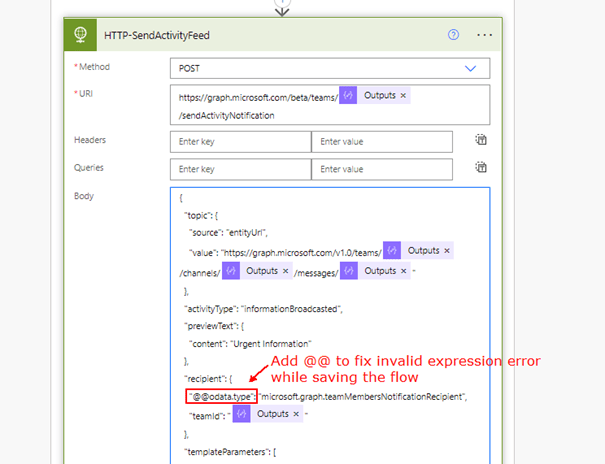Remove the Outputs token after v1.0/teams/ in Body
605x464 pixels.
pos(447,250)
